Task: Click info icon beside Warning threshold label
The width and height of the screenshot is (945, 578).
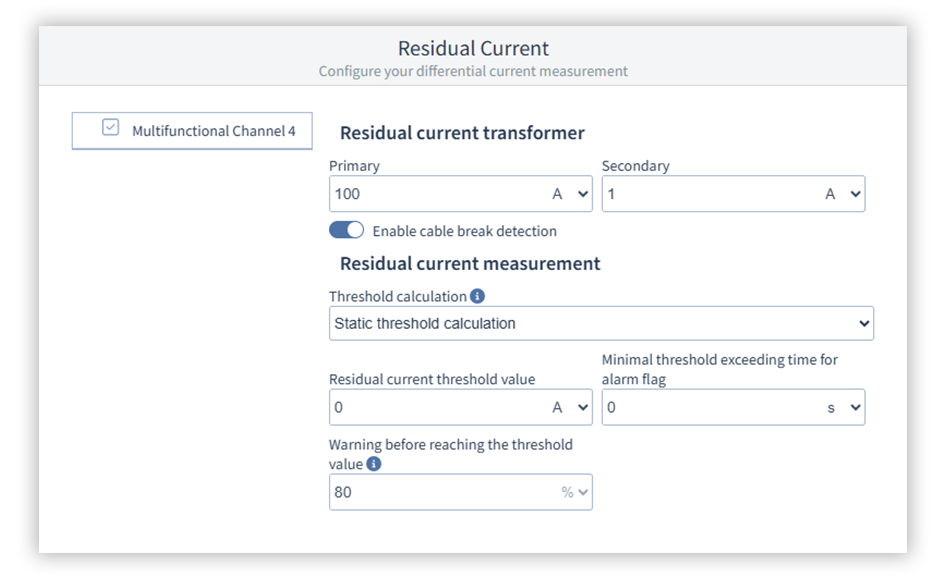Action: pos(374,464)
